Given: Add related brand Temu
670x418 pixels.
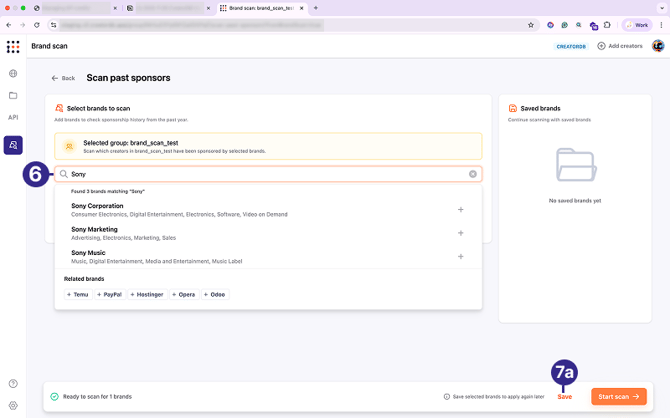Looking at the screenshot, I should [x=78, y=295].
